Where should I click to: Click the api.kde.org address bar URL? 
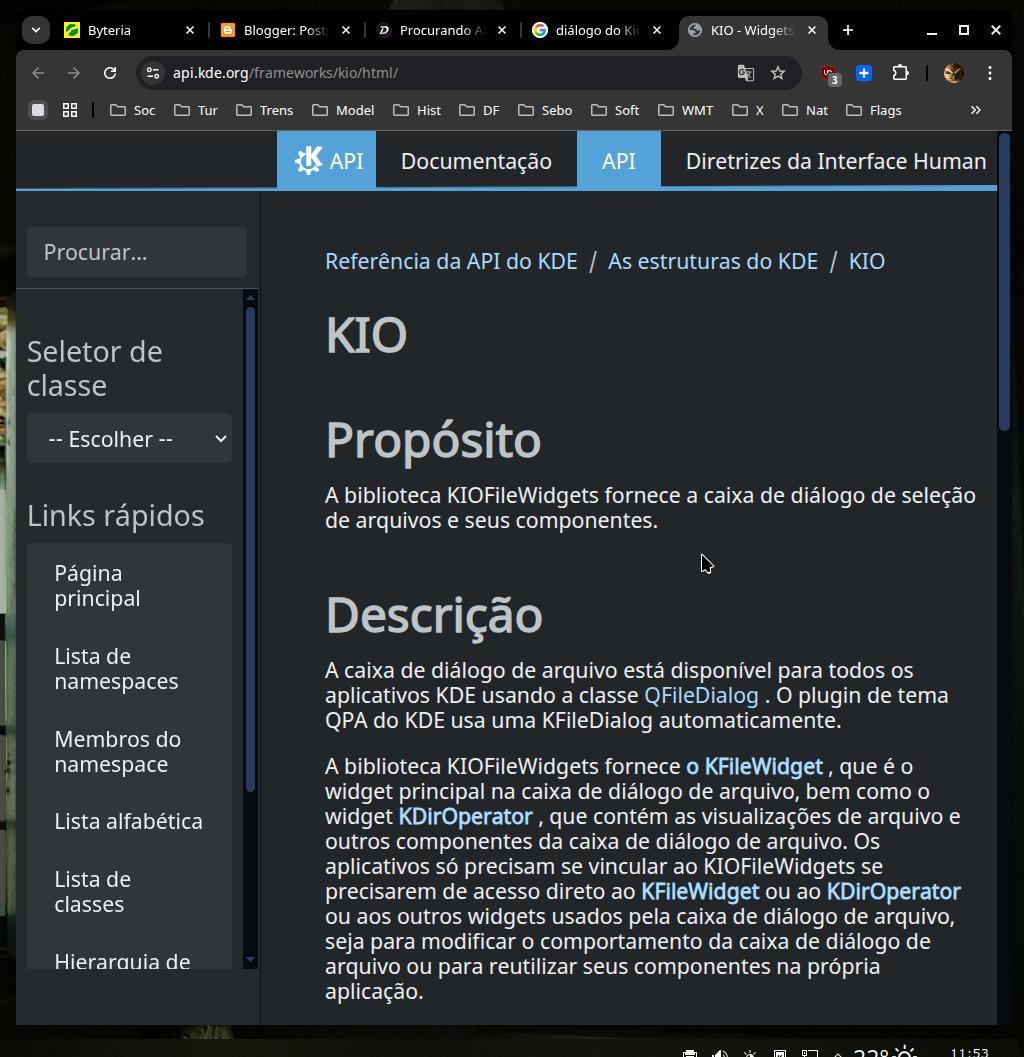[x=285, y=73]
